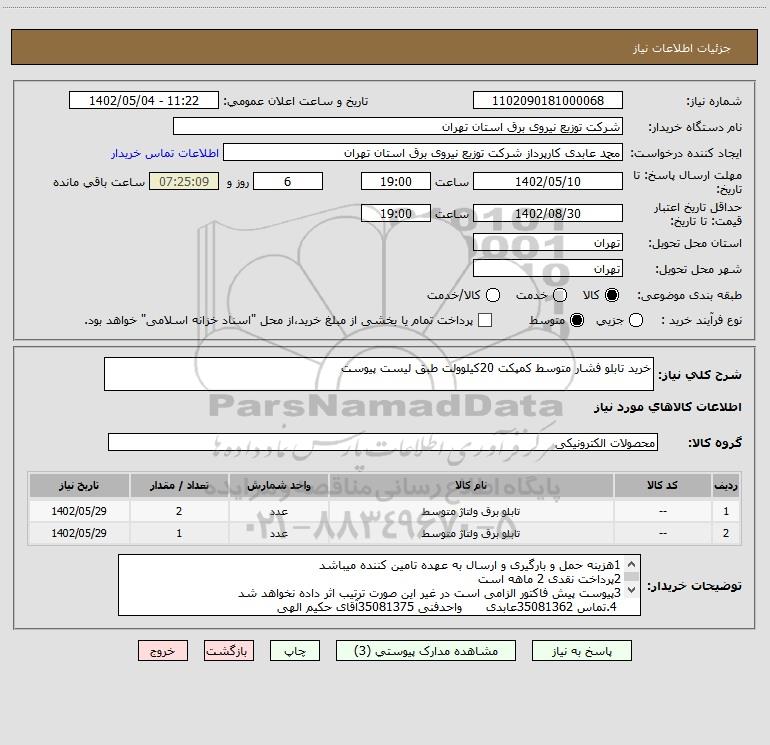This screenshot has width=770, height=745.
Task: Click the remaining time 07:25:09 field
Action: 184,182
